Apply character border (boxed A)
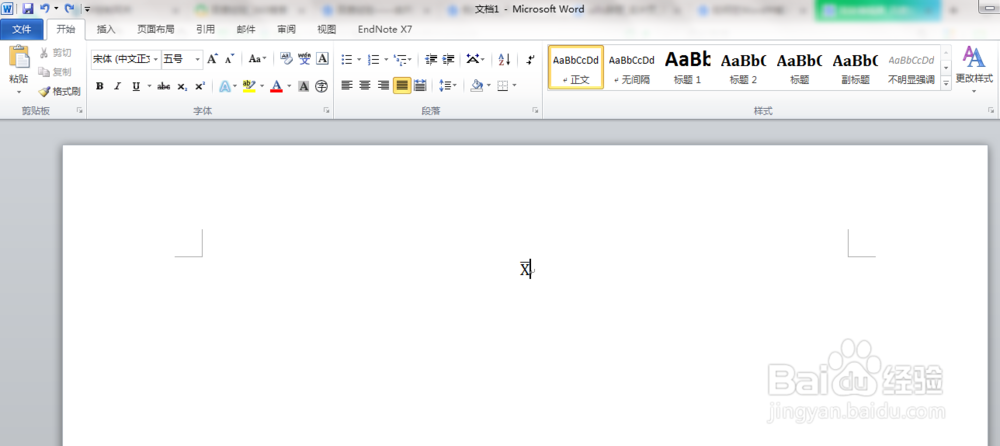 323,59
